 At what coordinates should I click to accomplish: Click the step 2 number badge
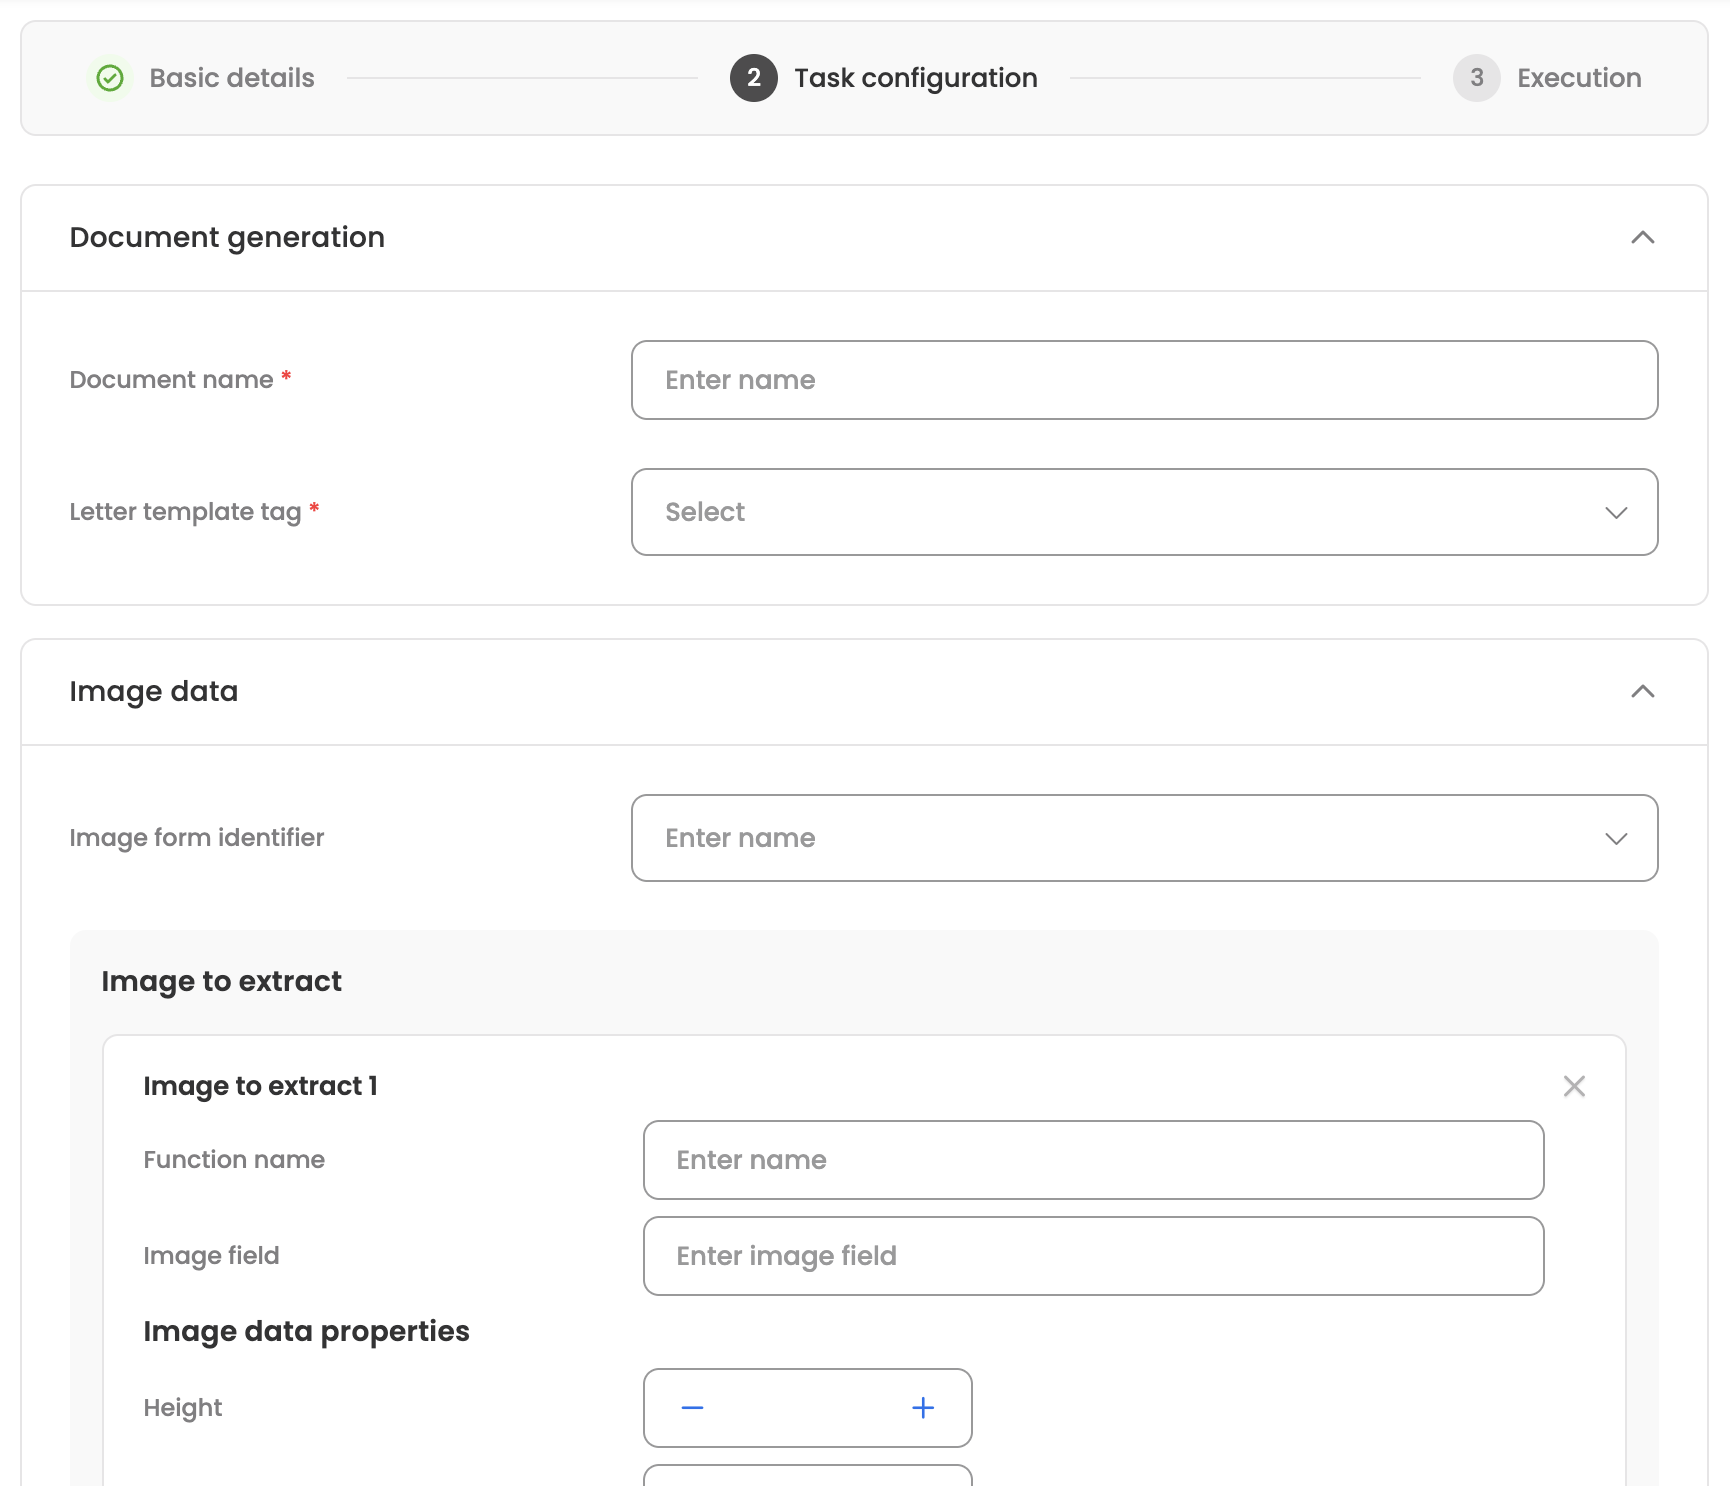753,78
